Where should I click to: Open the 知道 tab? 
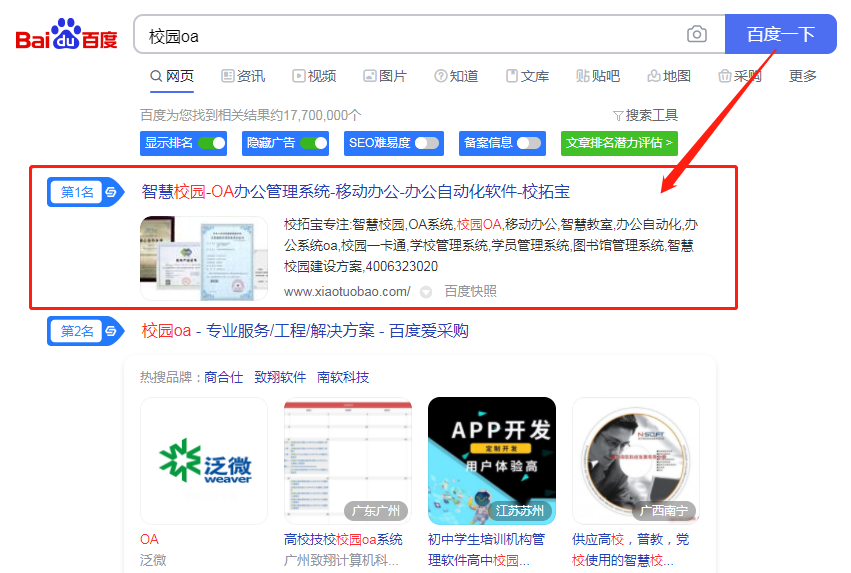tap(456, 76)
